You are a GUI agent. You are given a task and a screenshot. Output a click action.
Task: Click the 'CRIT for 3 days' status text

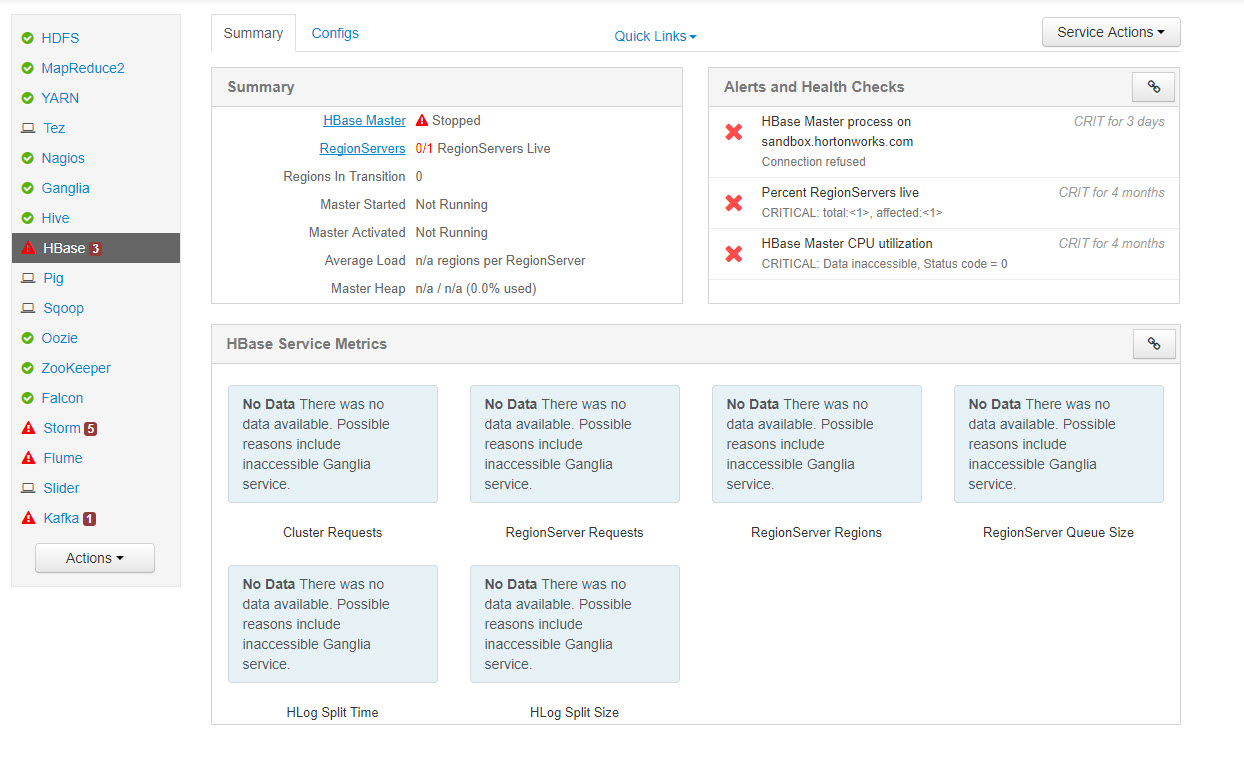tap(1119, 121)
